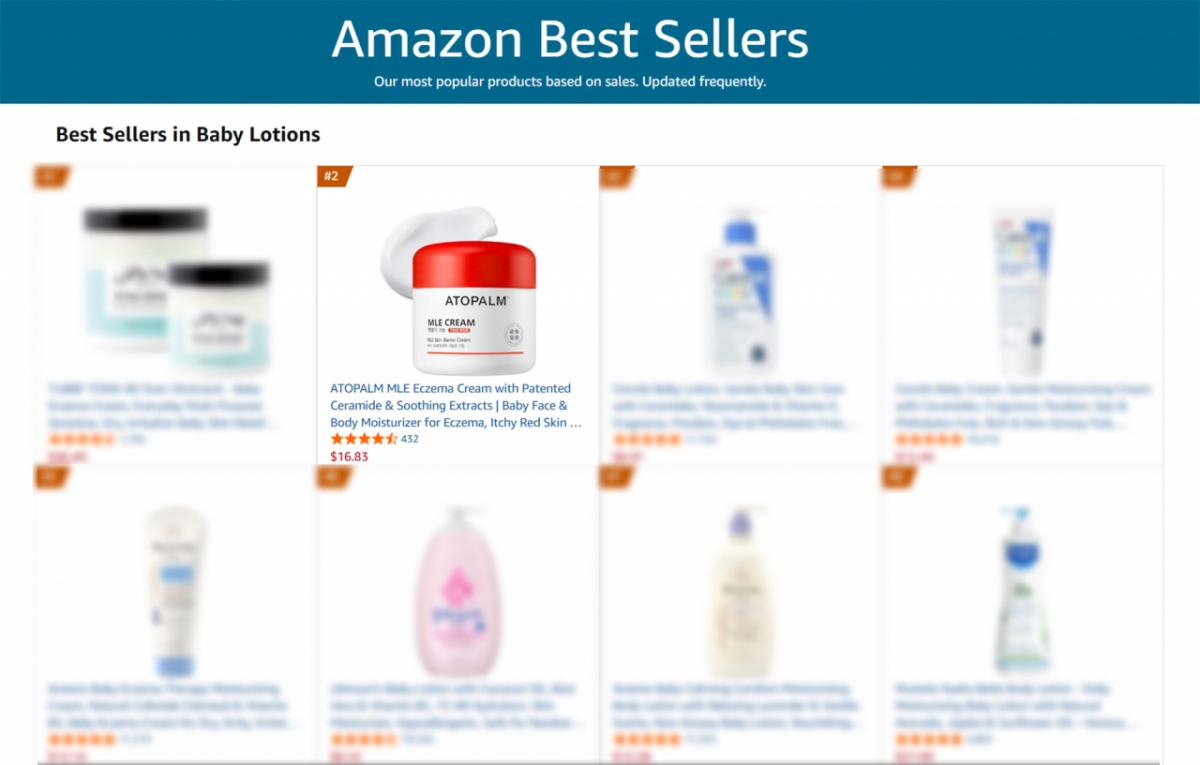The height and width of the screenshot is (765, 1200).
Task: Click the star rating under the pink lotion
Action: [364, 739]
